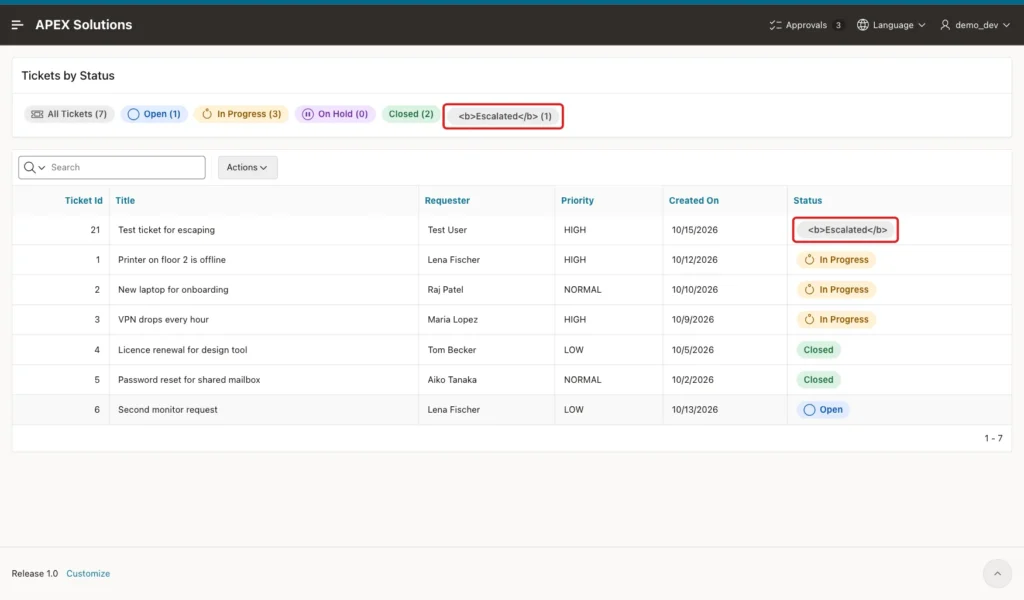Image resolution: width=1024 pixels, height=600 pixels.
Task: Expand the Language dropdown chevron
Action: (x=921, y=25)
